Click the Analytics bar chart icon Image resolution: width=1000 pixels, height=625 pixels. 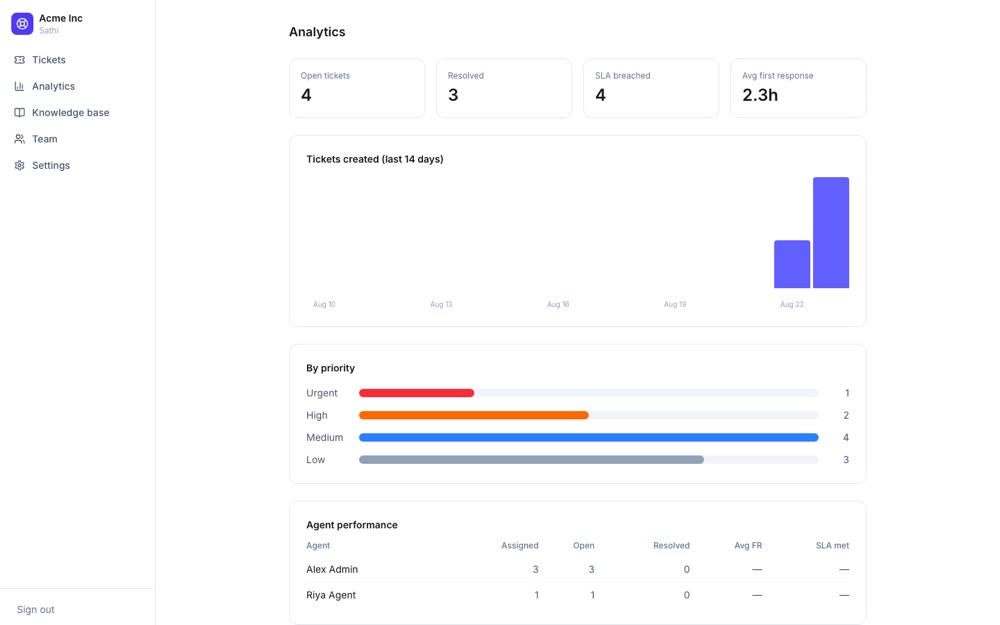(x=20, y=86)
